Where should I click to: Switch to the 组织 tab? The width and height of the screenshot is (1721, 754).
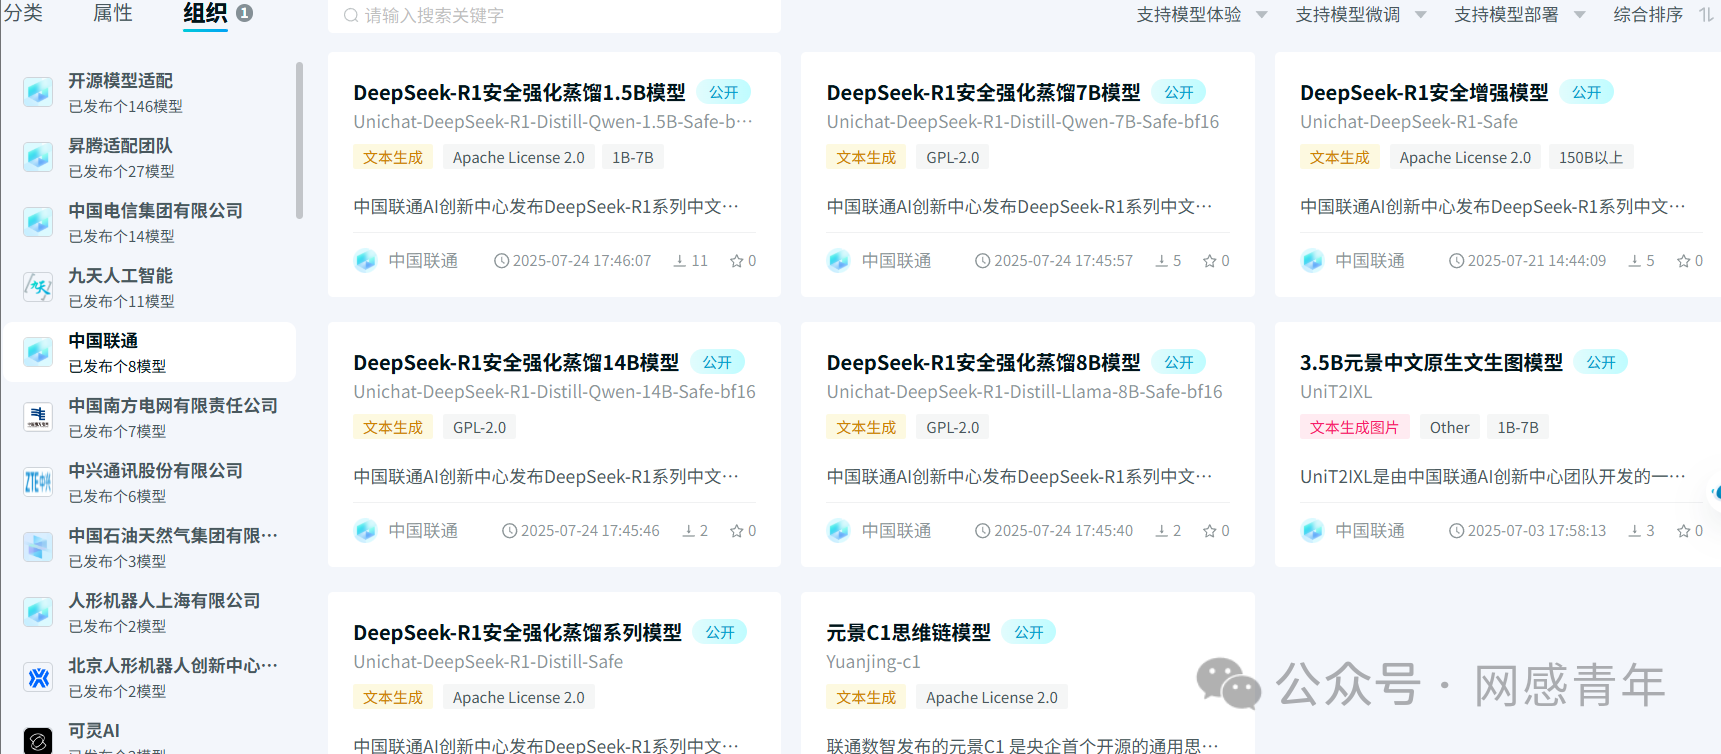tap(206, 13)
